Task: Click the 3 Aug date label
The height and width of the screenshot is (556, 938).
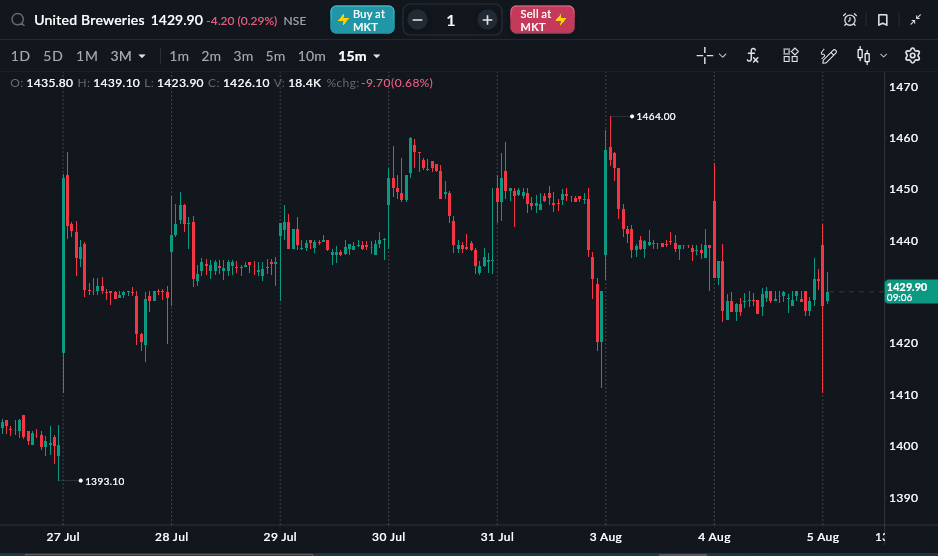Action: (x=605, y=537)
